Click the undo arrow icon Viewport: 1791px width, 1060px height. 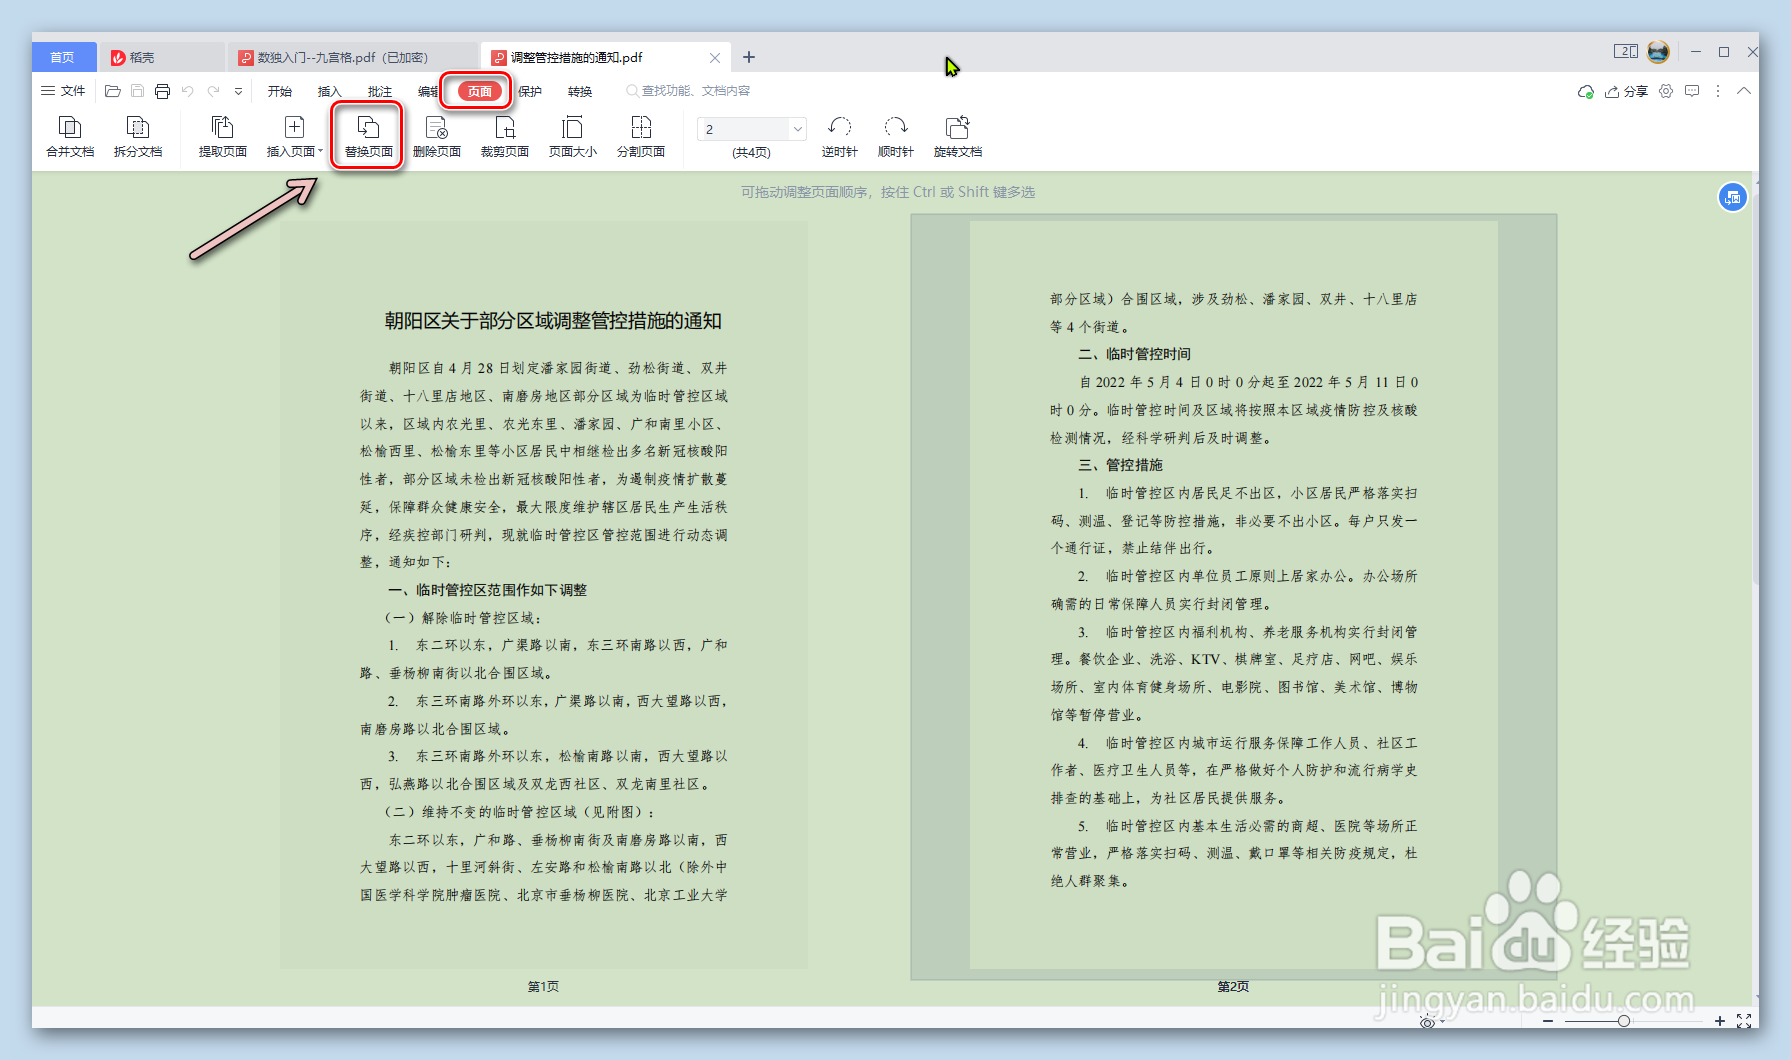[188, 91]
